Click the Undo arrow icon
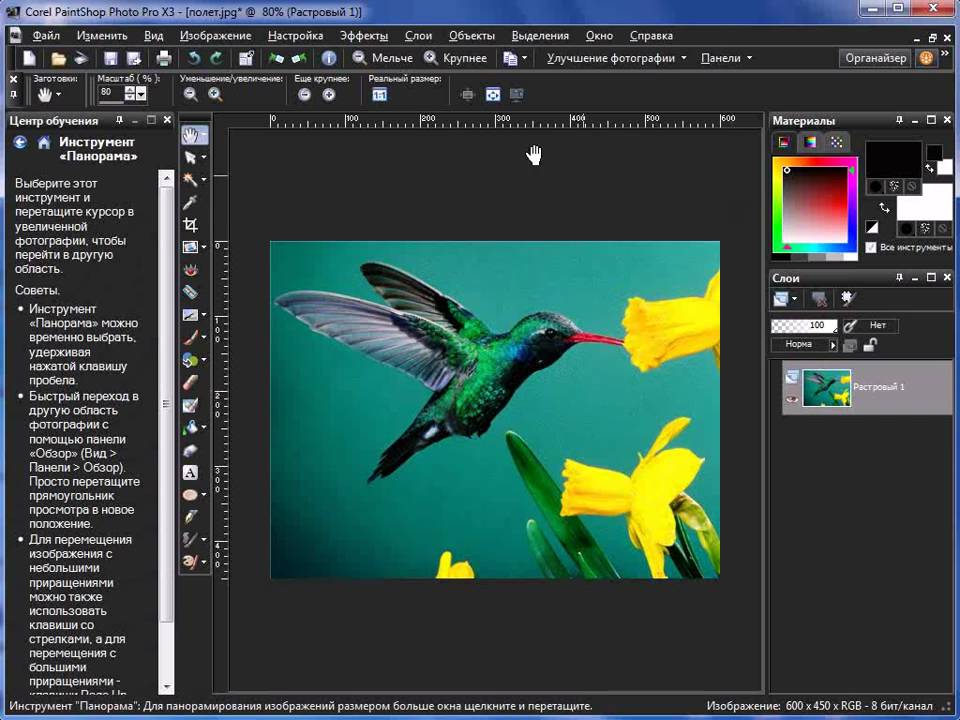This screenshot has height=720, width=960. [x=193, y=58]
